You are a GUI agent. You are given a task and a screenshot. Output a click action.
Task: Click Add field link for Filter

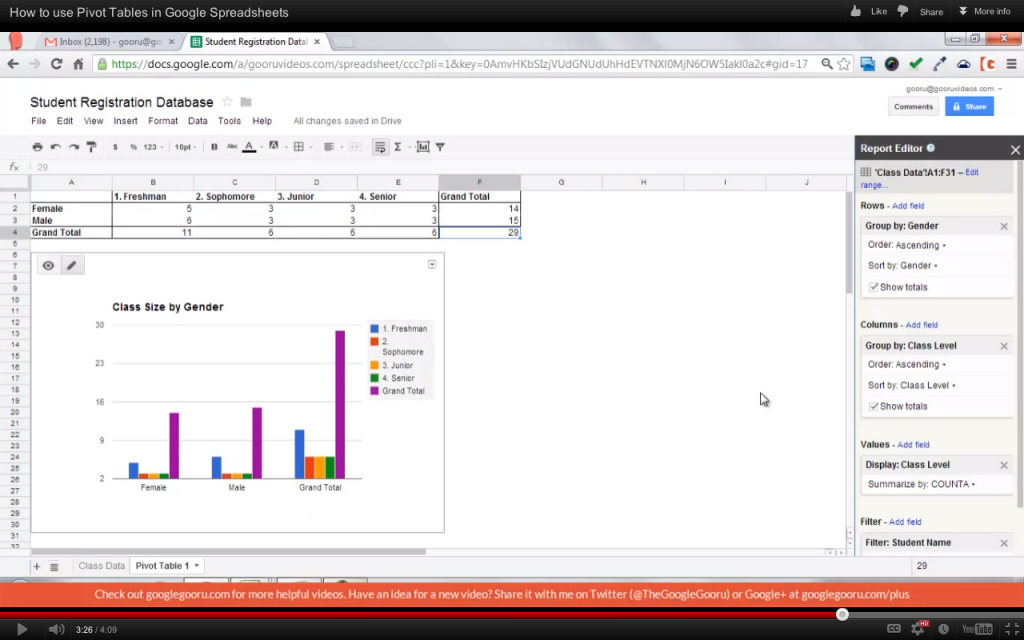pos(905,522)
